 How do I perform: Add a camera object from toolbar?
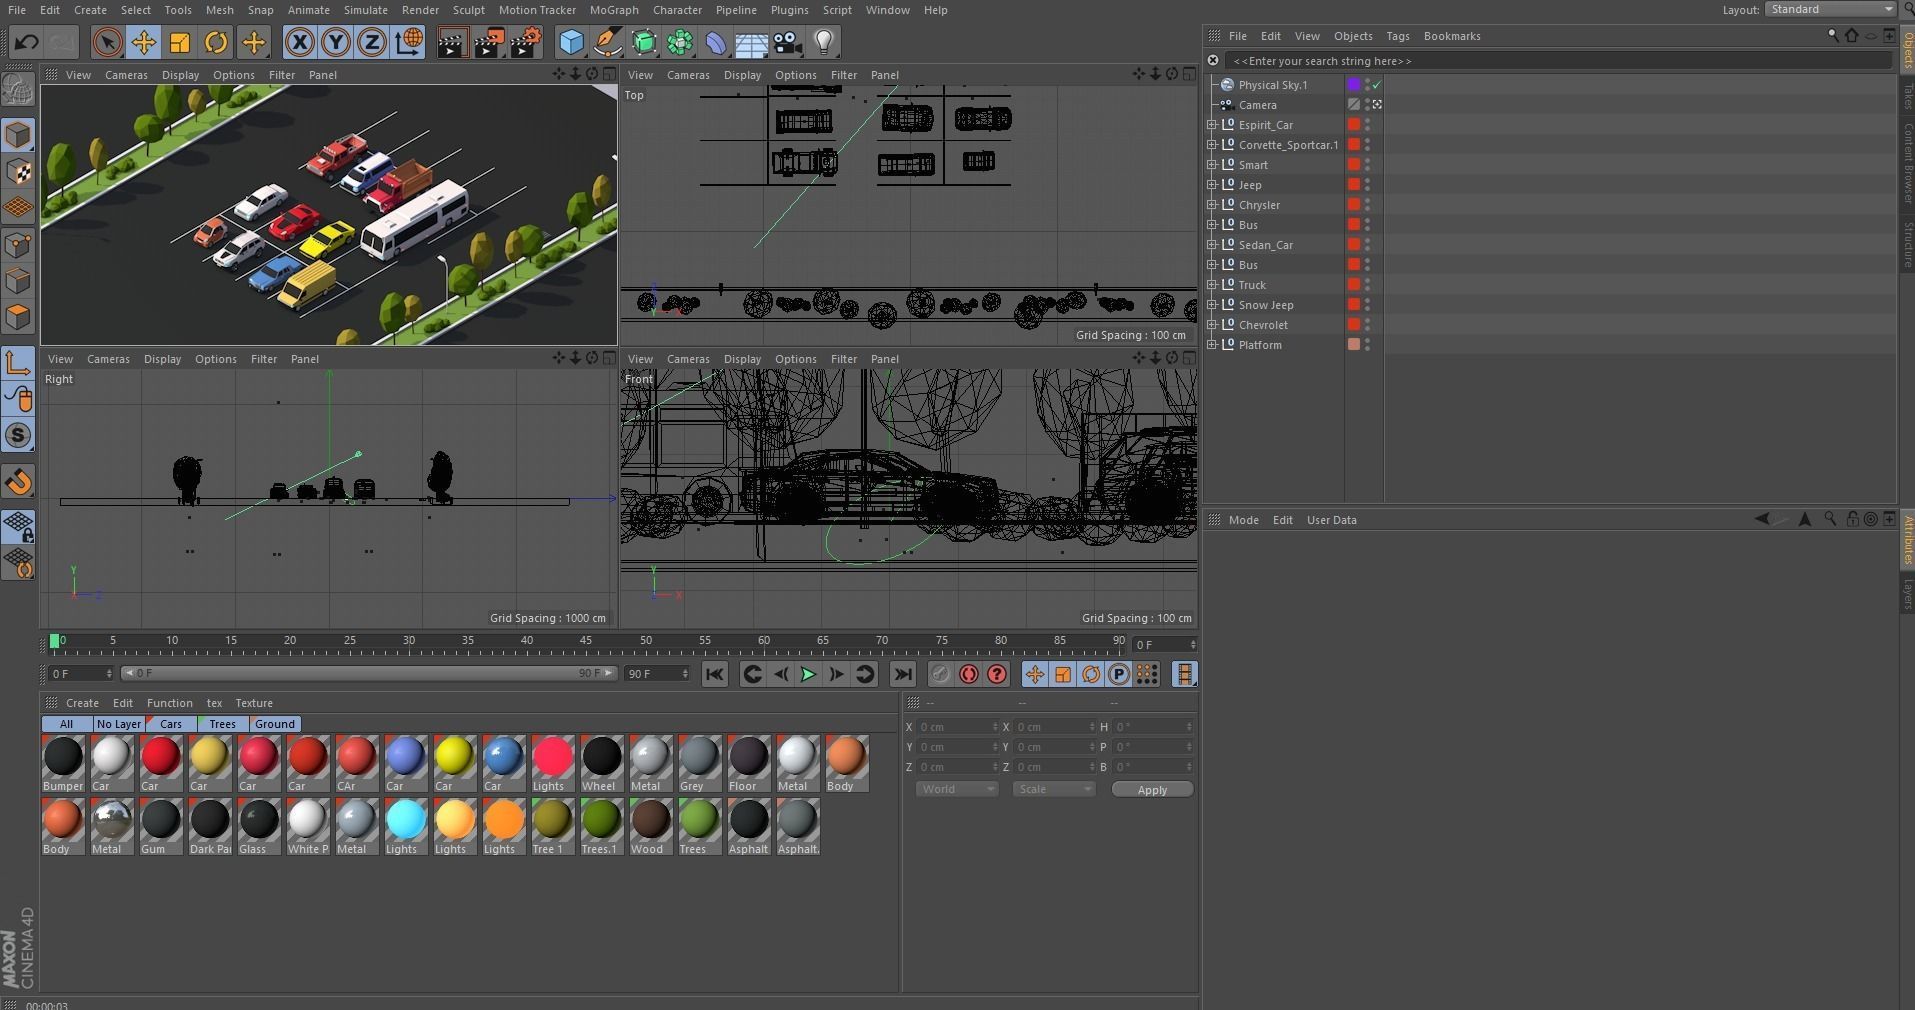pyautogui.click(x=788, y=42)
